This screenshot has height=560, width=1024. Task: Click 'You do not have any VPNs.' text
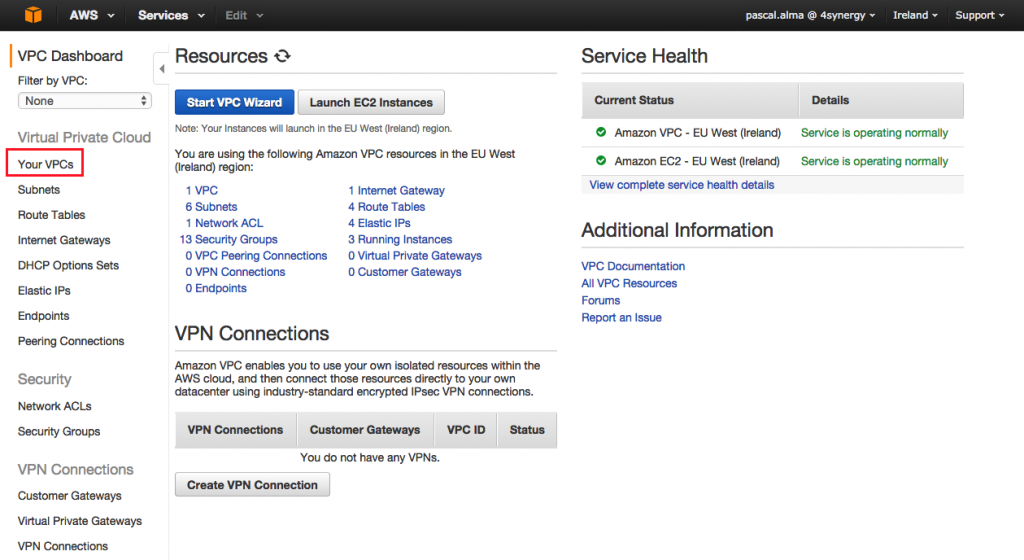370,458
